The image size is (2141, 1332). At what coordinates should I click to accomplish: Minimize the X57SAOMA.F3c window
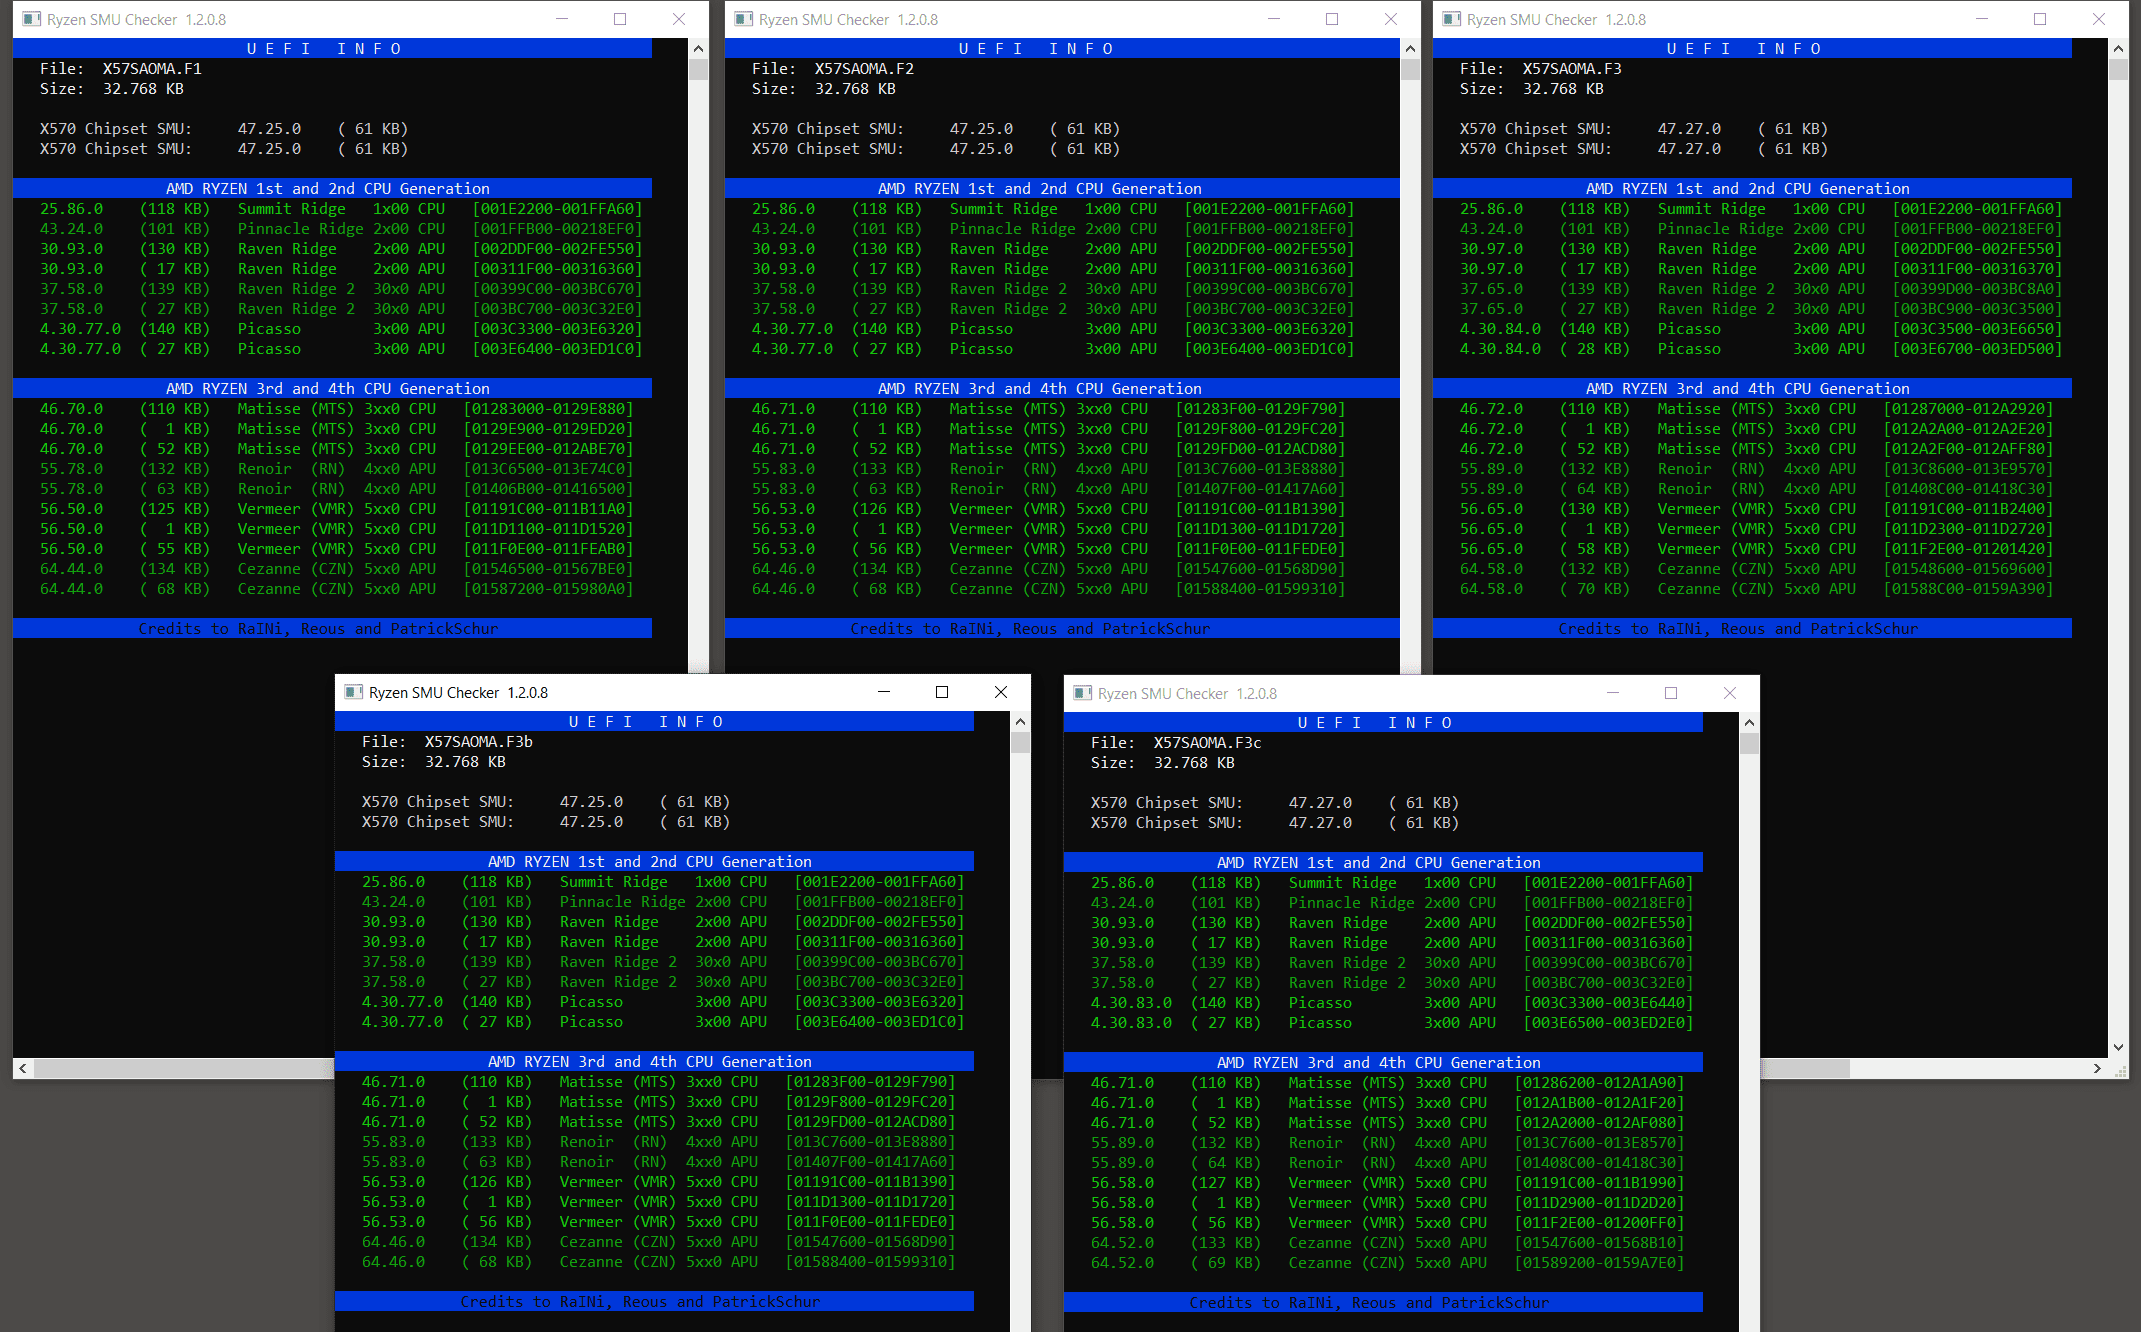tap(1613, 693)
